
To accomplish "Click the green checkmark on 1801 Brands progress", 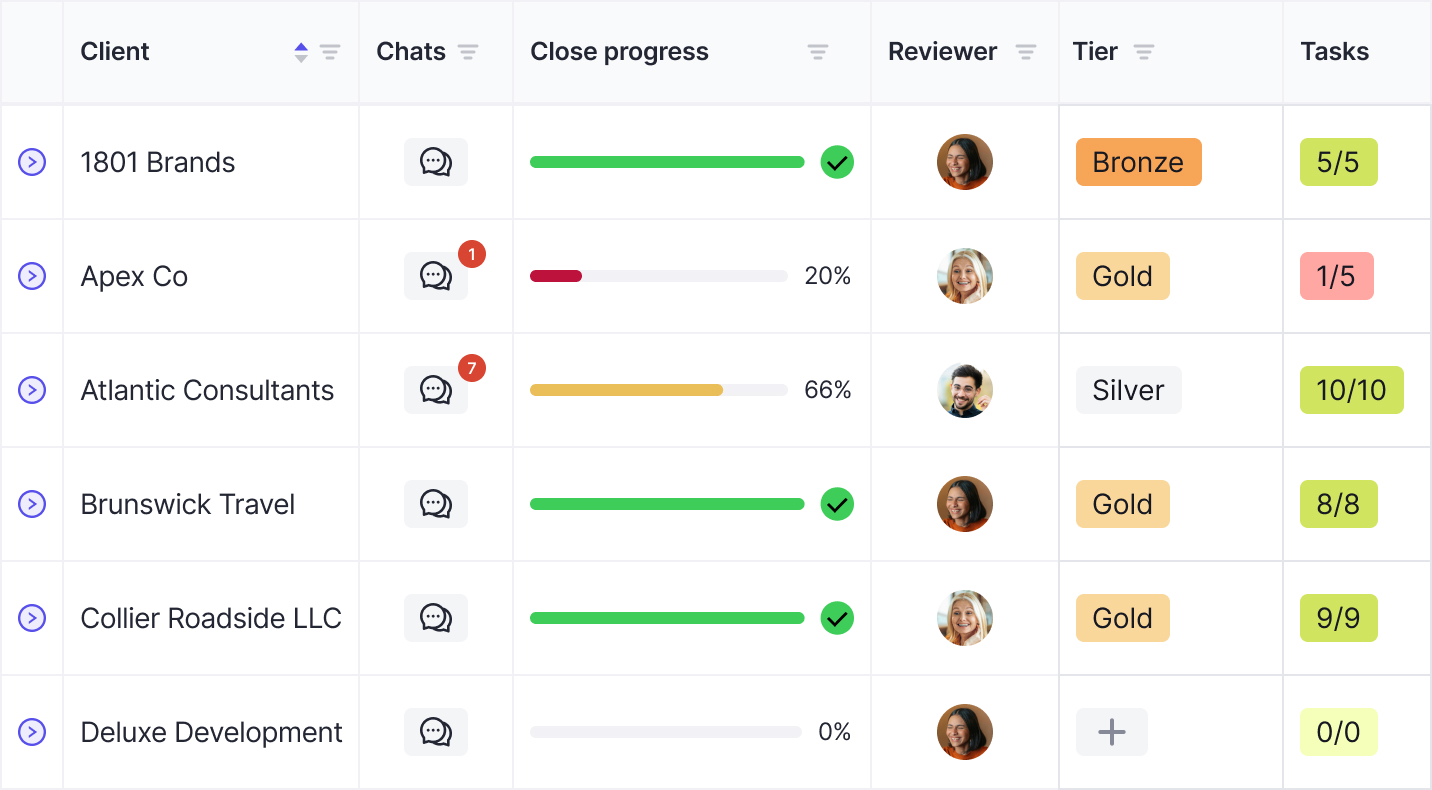I will point(837,161).
